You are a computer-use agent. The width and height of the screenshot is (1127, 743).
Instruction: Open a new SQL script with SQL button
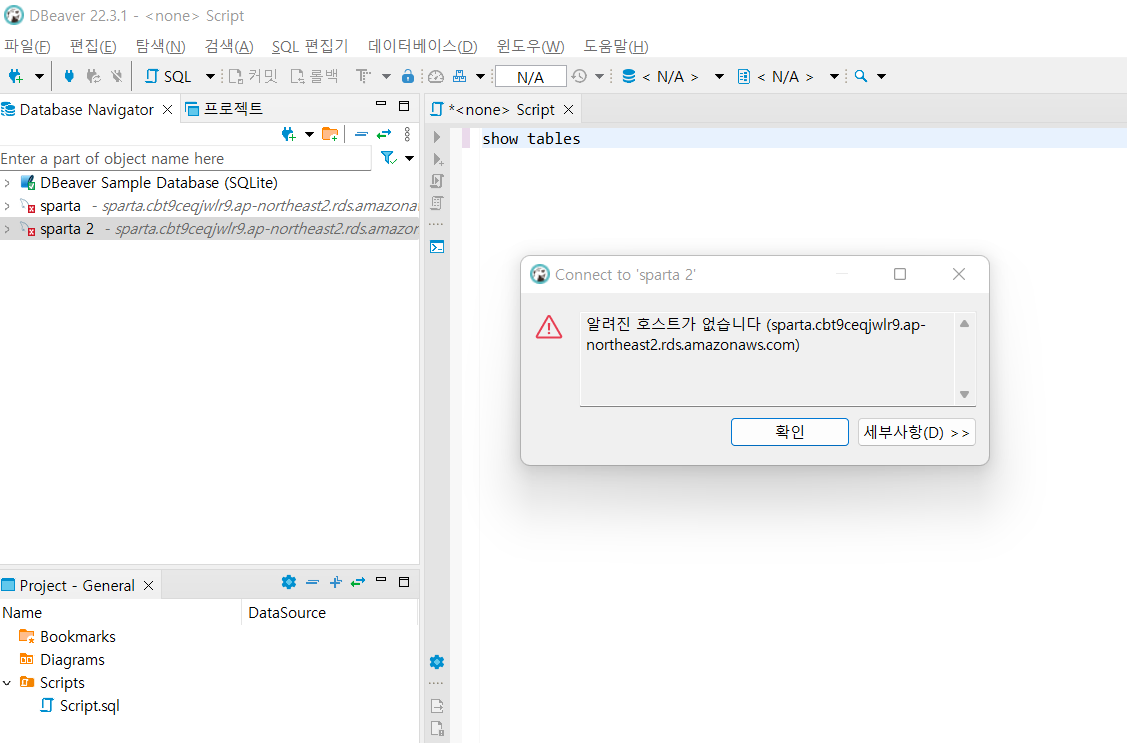(x=168, y=76)
